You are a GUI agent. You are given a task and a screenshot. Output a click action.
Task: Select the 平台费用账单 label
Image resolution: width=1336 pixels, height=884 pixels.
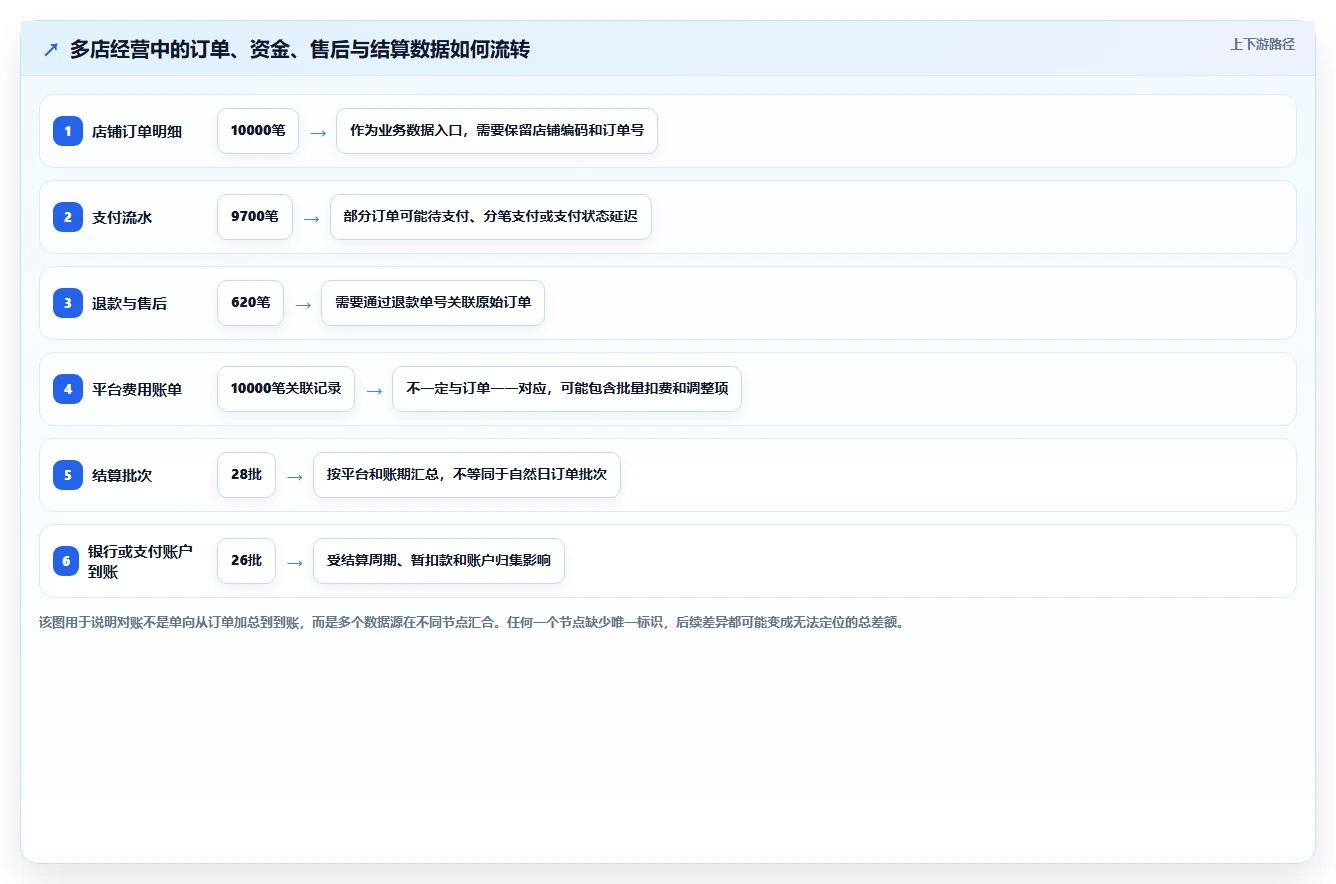coord(137,389)
